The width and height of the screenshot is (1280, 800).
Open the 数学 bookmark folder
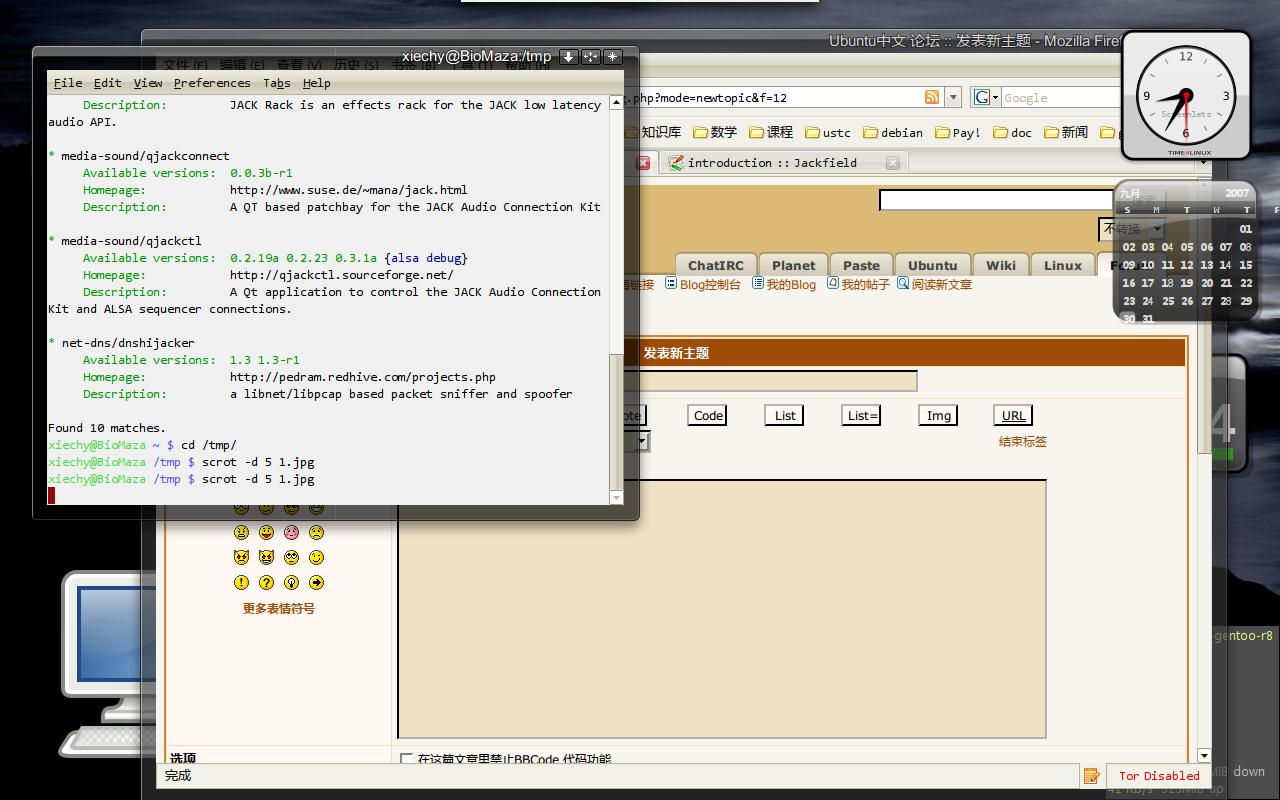[x=715, y=132]
